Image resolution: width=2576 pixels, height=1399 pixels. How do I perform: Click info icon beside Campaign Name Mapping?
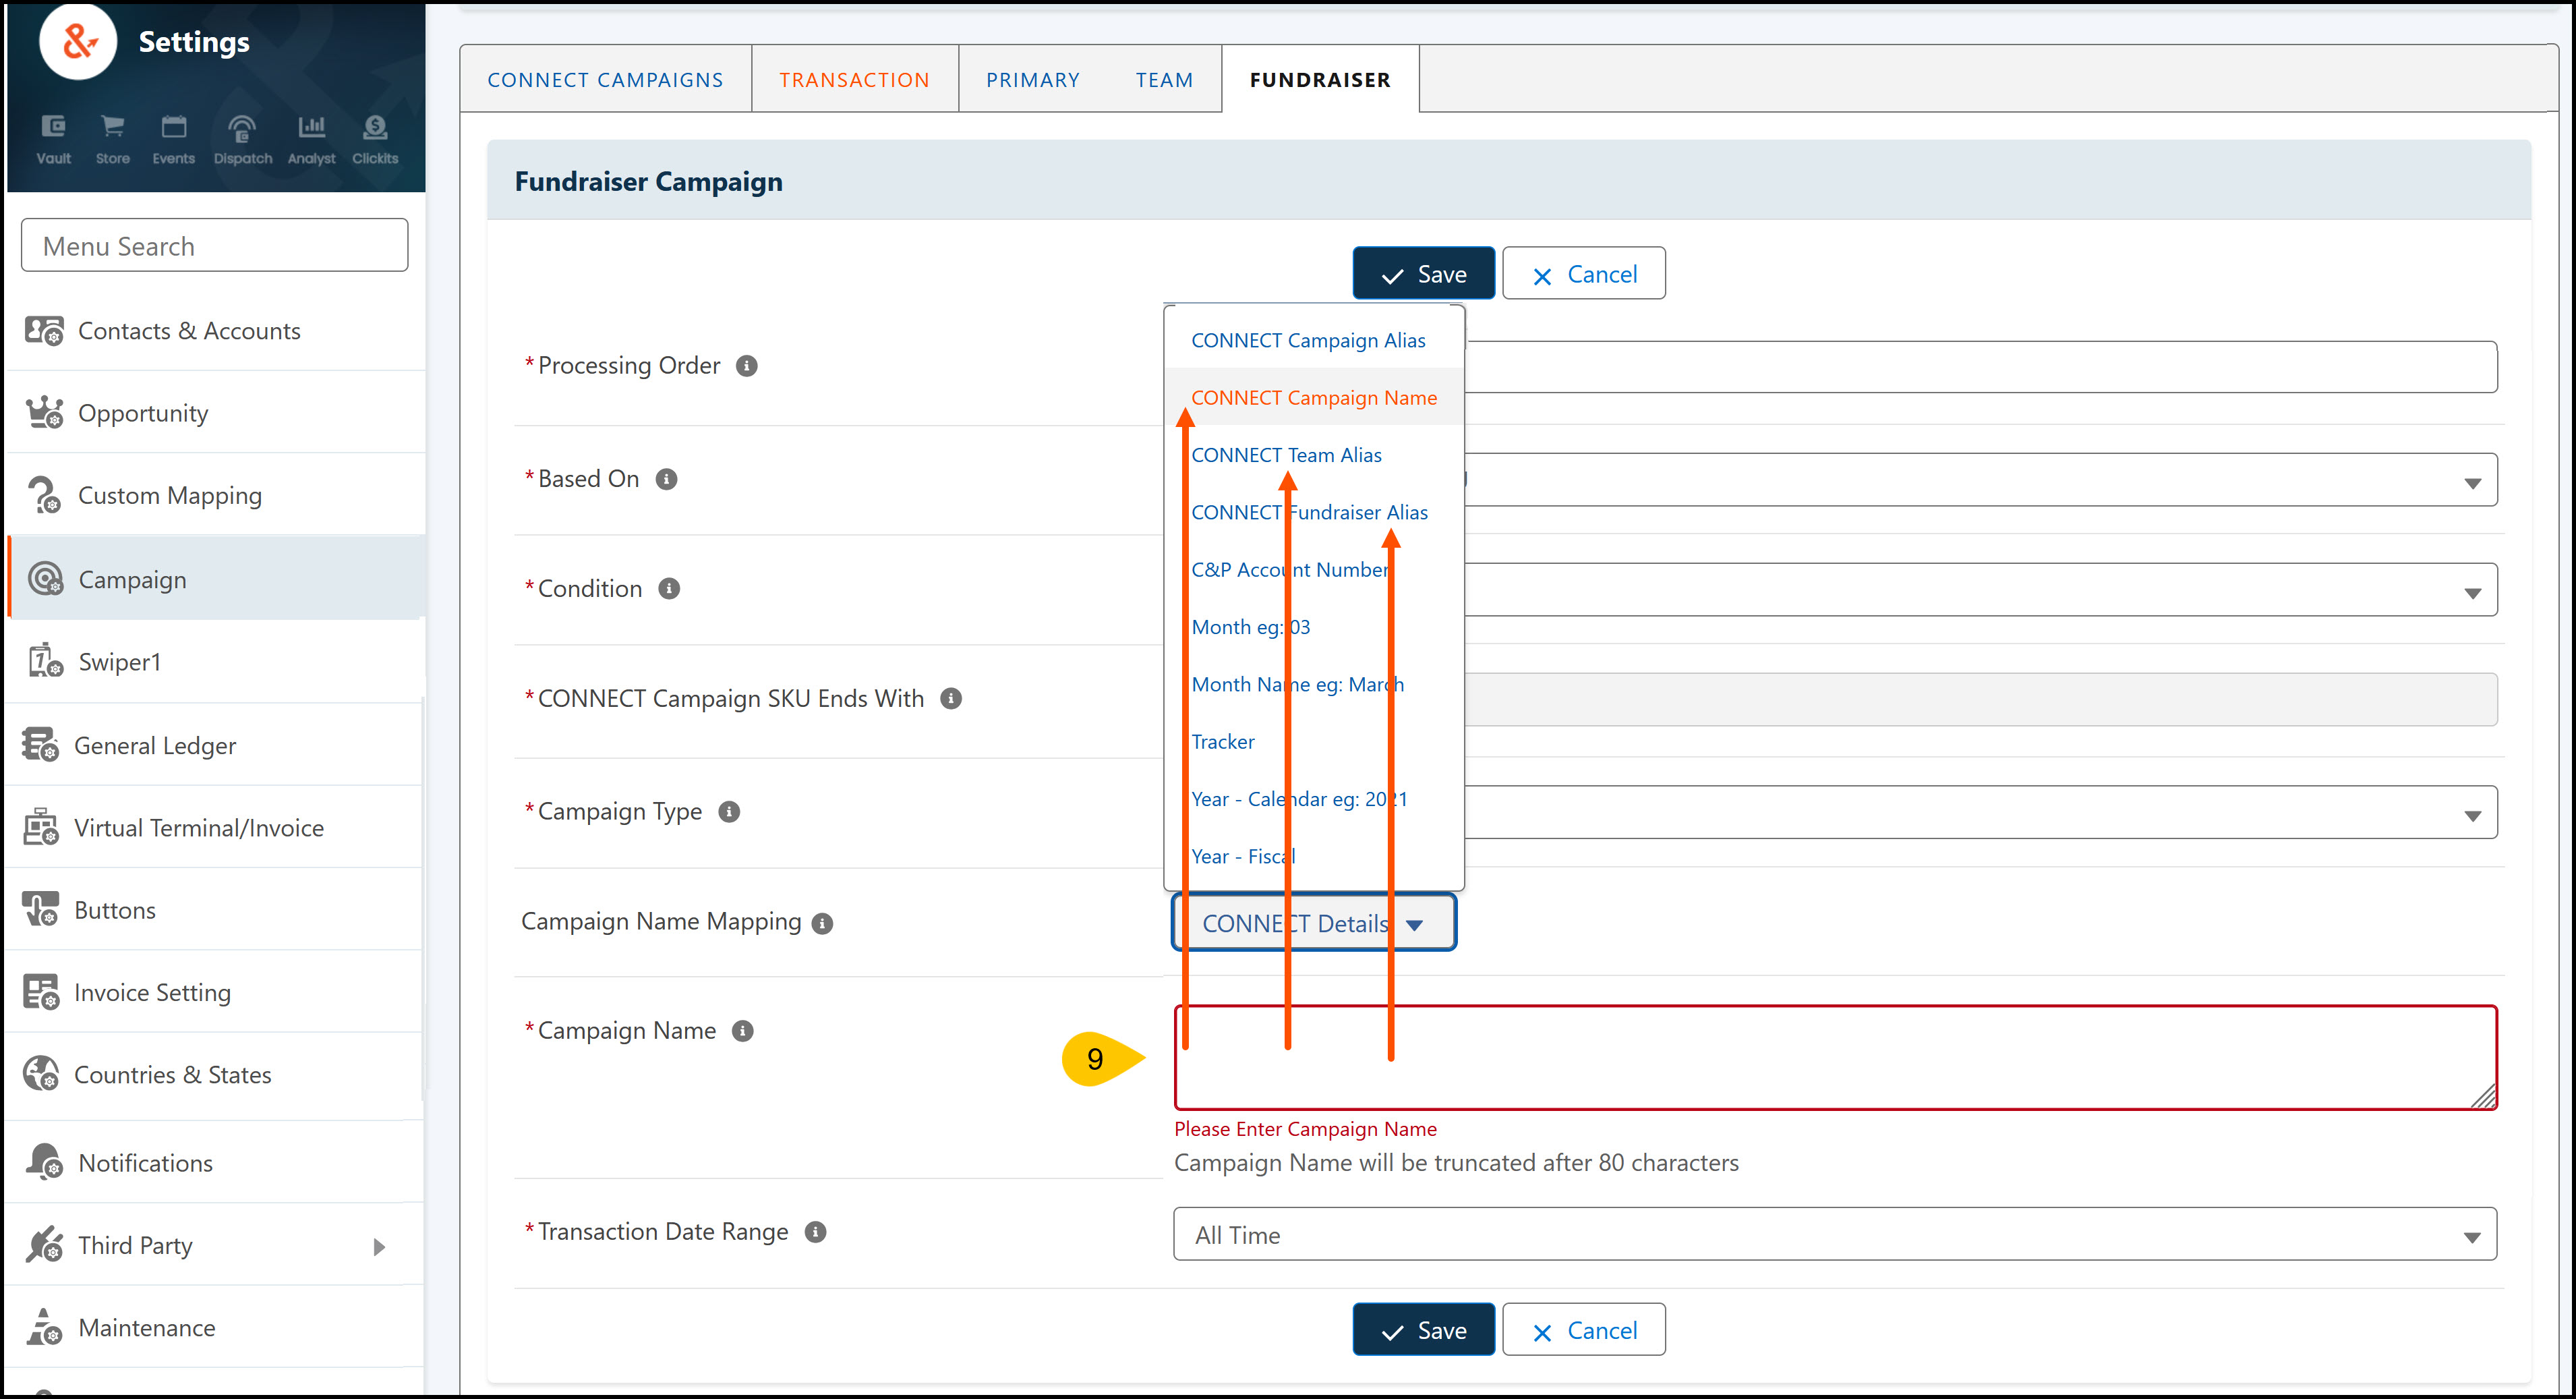pyautogui.click(x=822, y=924)
